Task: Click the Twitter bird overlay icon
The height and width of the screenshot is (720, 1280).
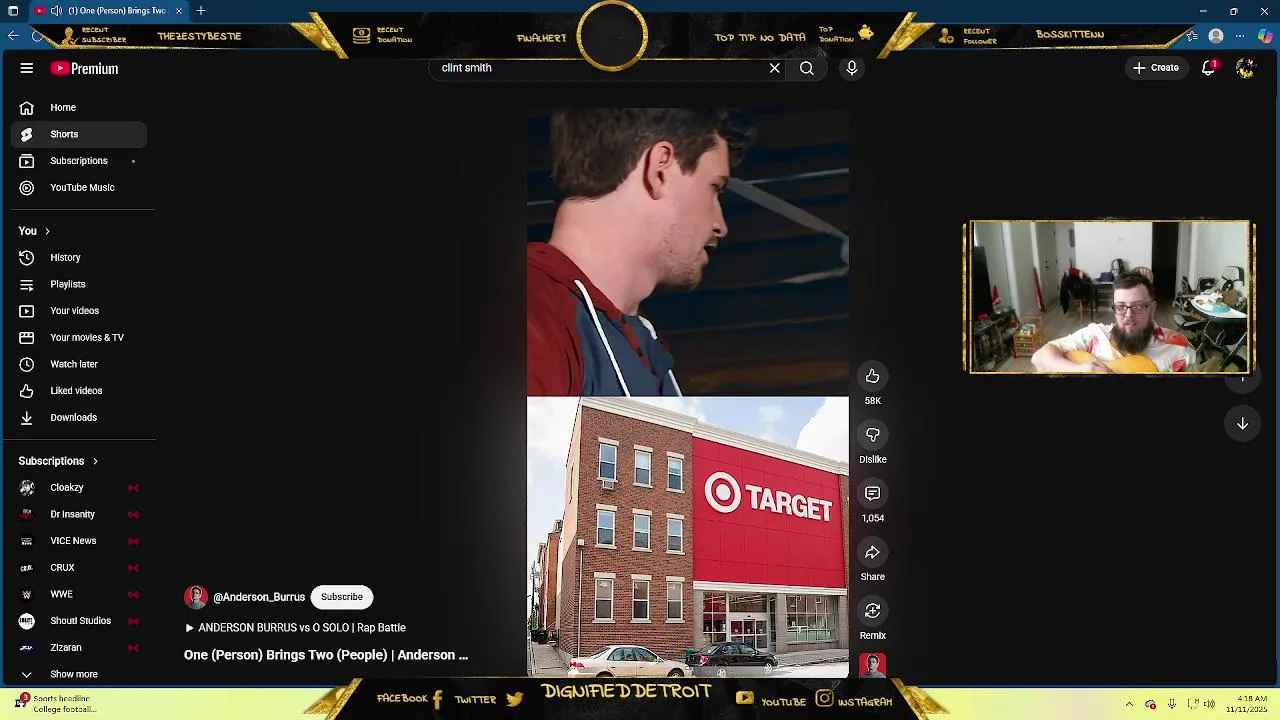Action: 514,699
